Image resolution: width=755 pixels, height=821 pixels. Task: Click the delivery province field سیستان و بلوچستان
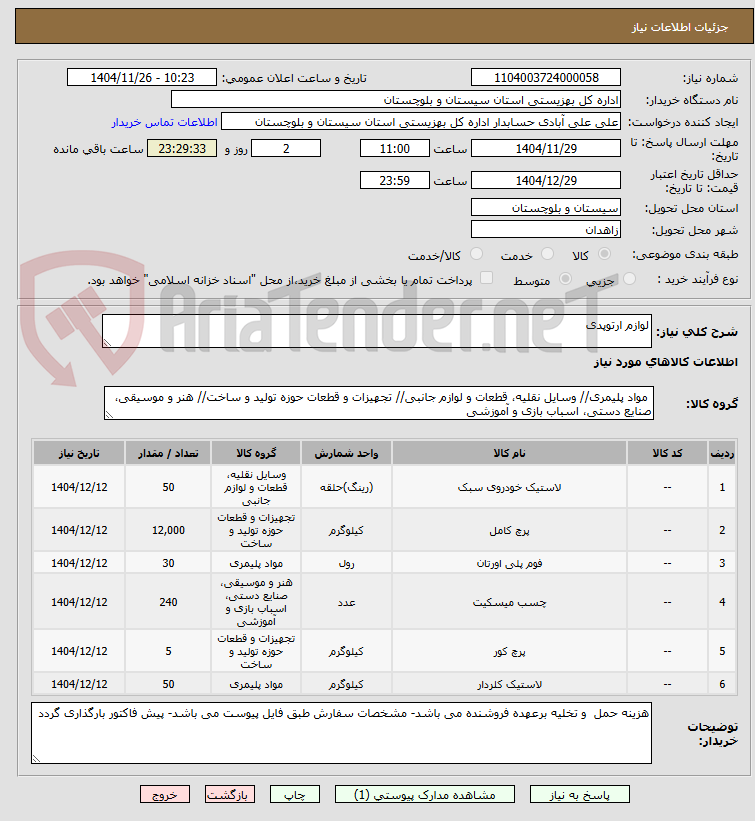click(x=546, y=208)
